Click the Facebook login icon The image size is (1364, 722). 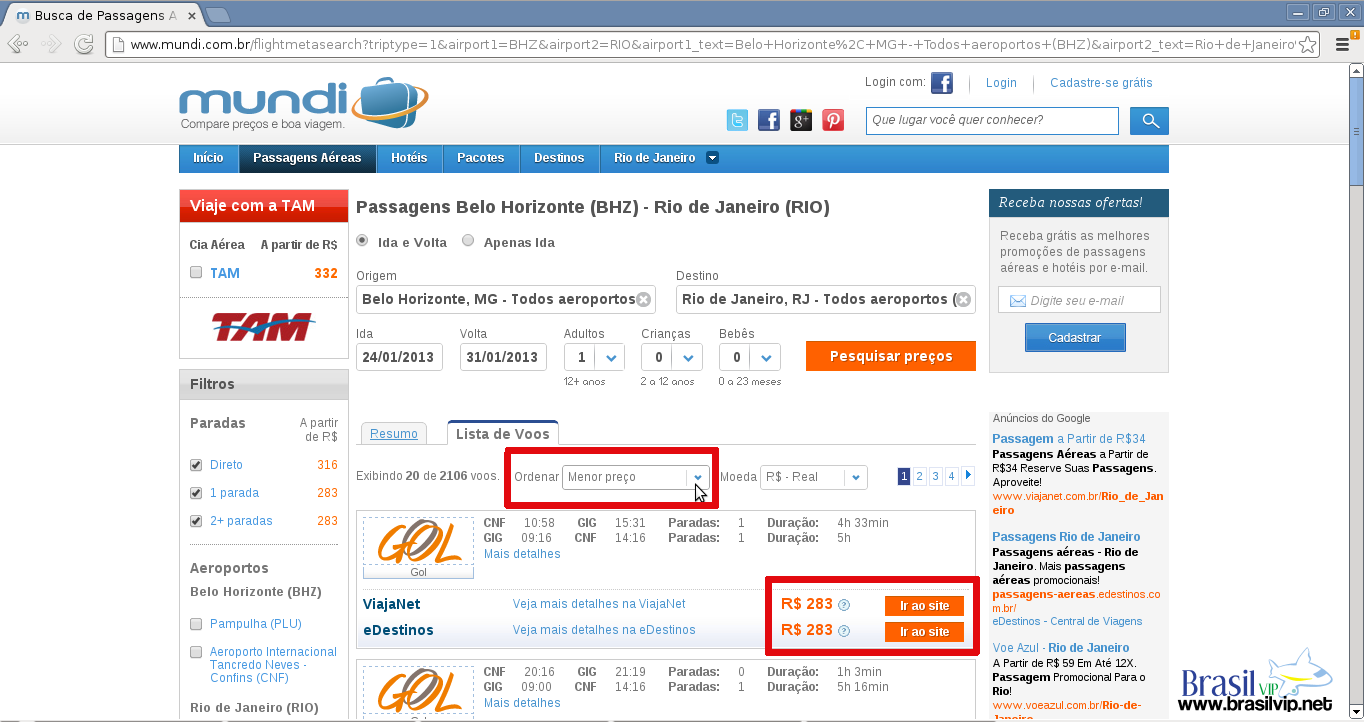point(941,83)
